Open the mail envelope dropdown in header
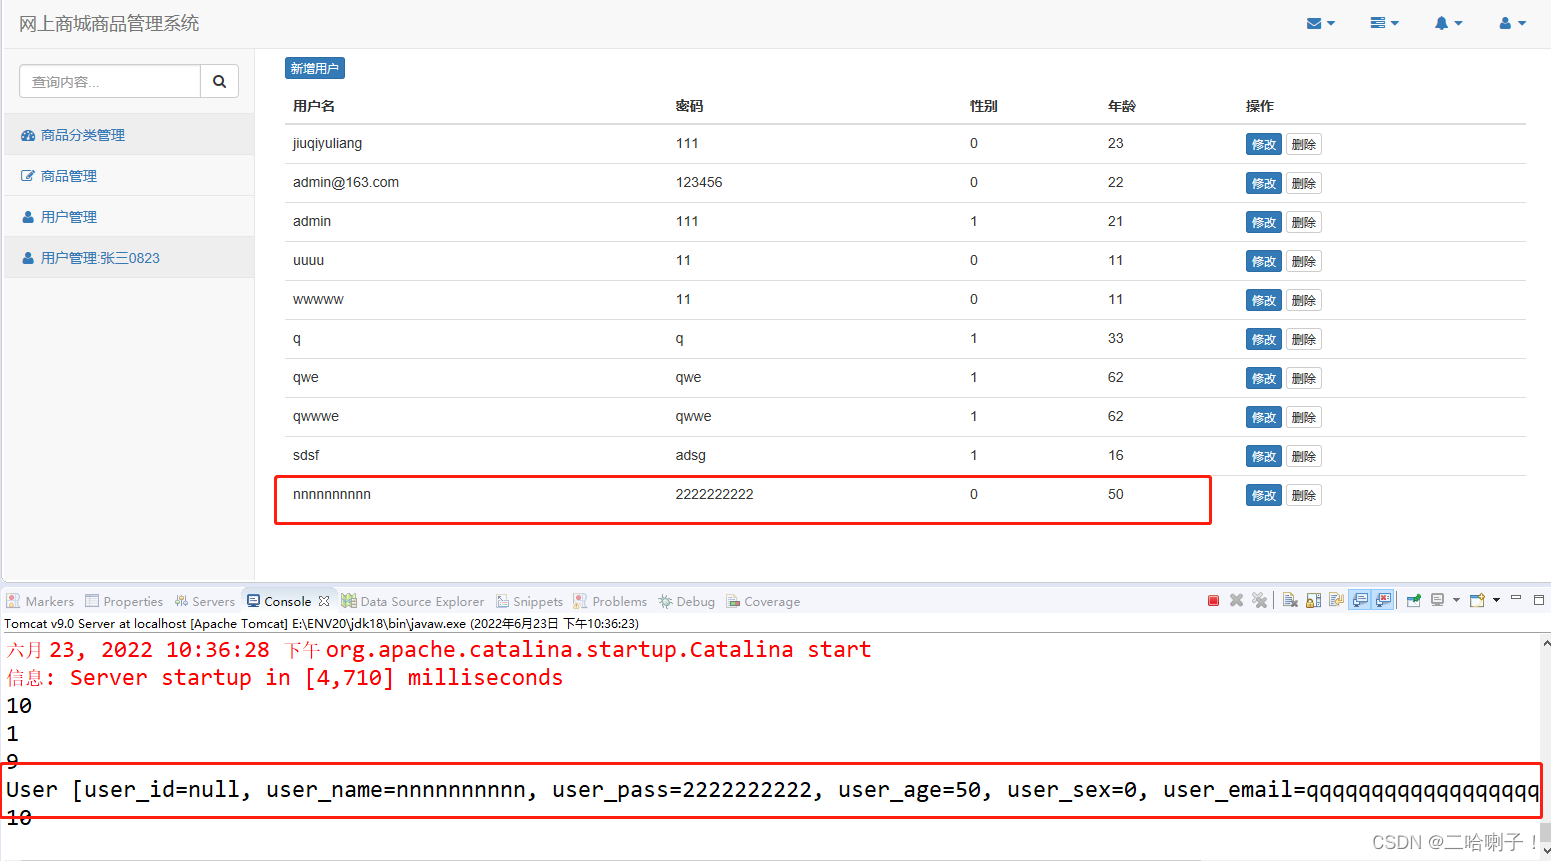Image resolution: width=1551 pixels, height=861 pixels. [1320, 23]
